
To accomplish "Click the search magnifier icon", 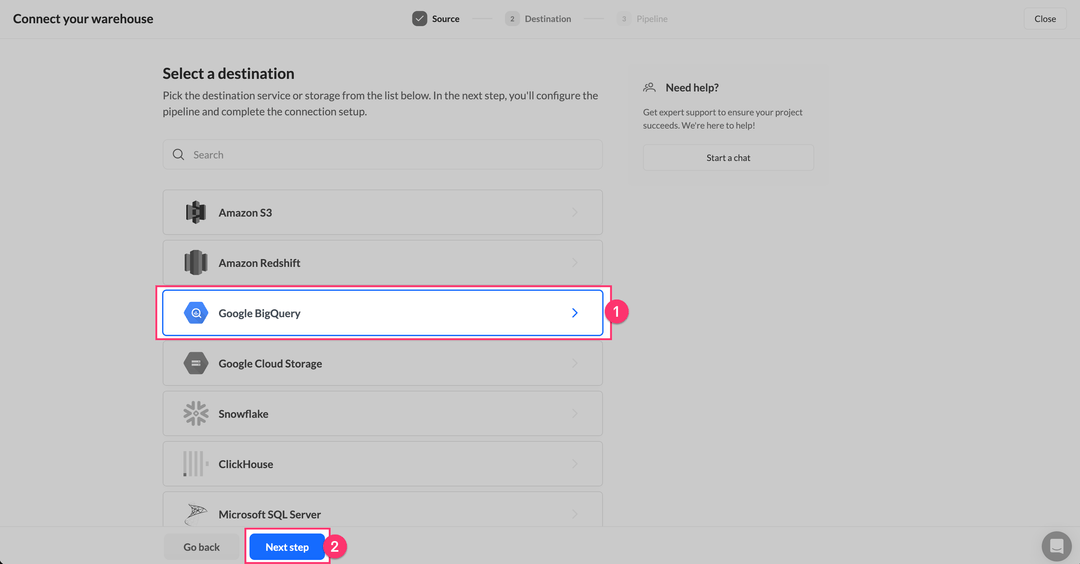I will click(178, 155).
